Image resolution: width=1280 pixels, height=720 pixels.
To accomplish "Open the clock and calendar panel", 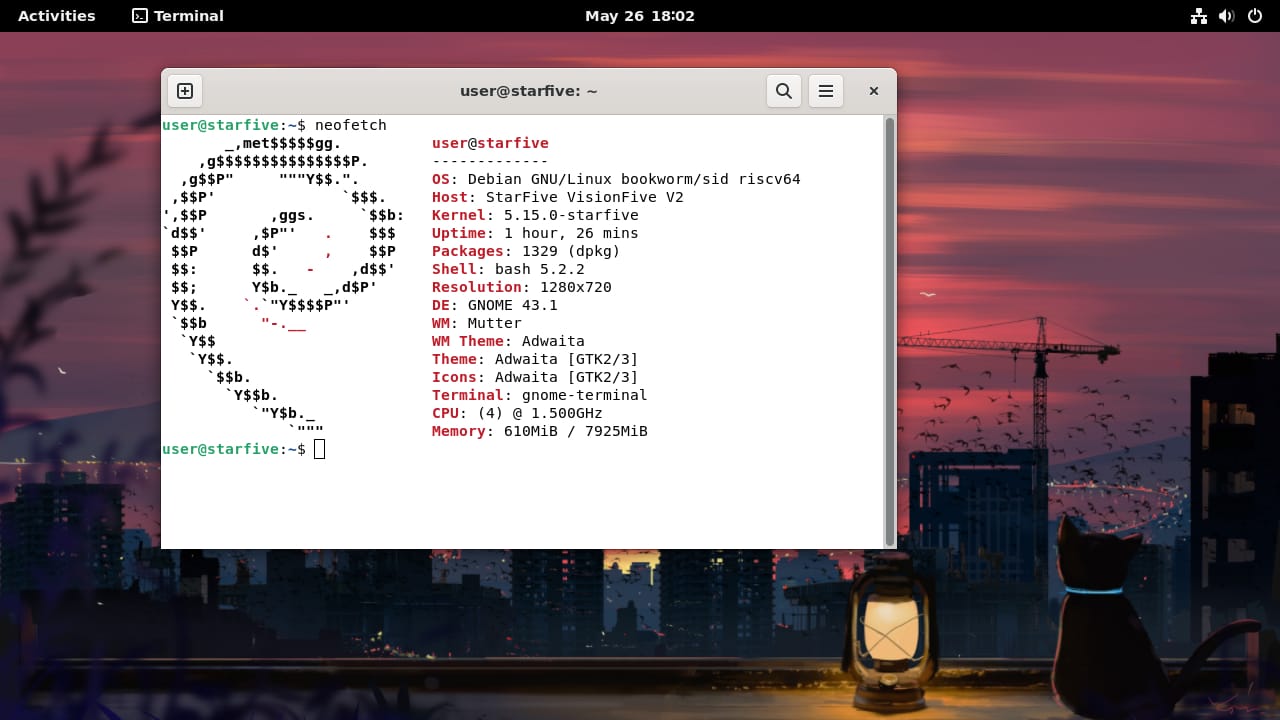I will (x=639, y=16).
